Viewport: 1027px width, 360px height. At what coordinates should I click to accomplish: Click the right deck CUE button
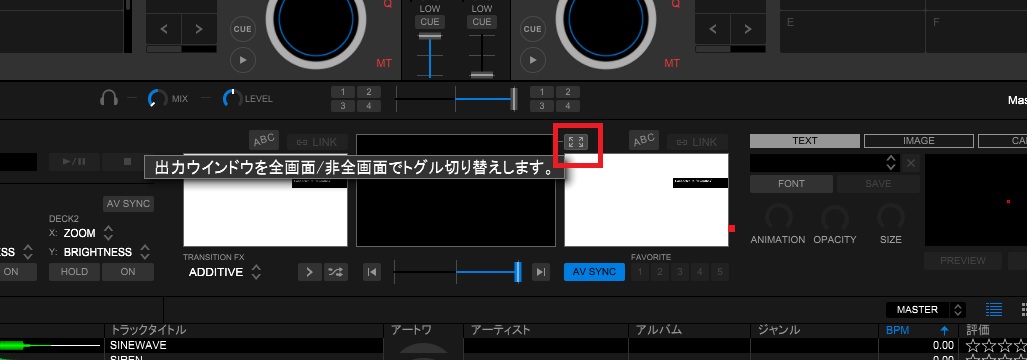pyautogui.click(x=532, y=29)
